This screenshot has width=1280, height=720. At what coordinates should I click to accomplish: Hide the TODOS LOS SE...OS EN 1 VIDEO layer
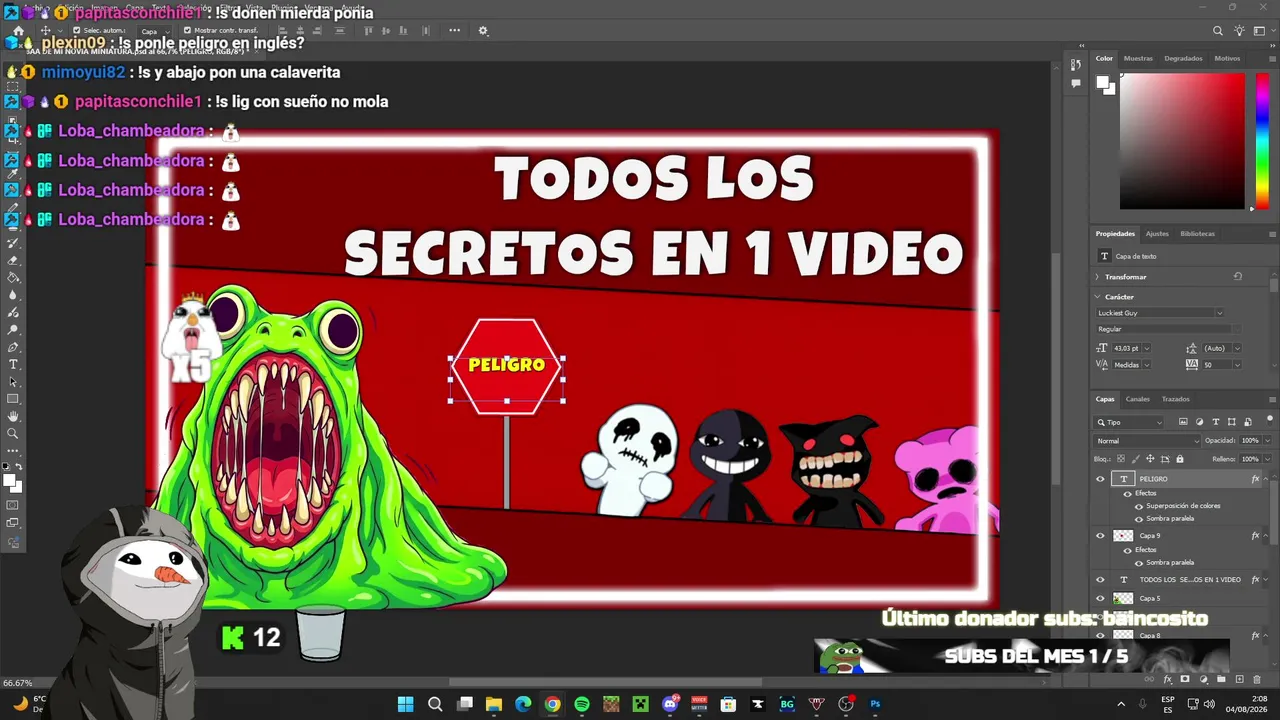point(1101,580)
